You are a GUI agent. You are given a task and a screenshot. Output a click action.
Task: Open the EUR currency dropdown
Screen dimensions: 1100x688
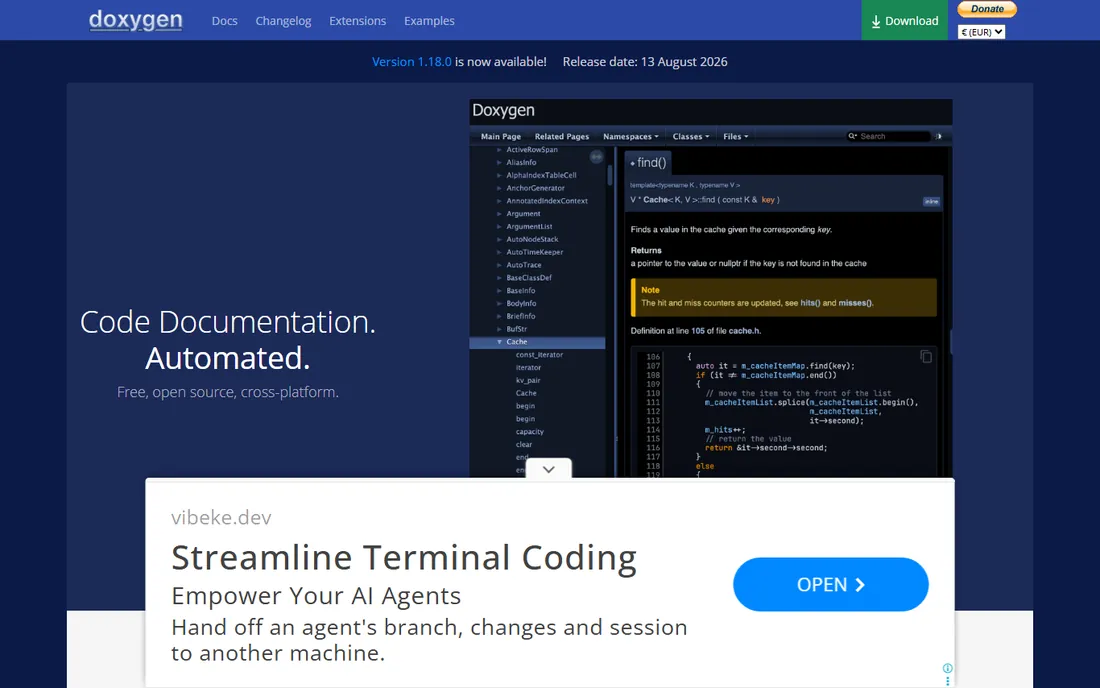[x=981, y=32]
